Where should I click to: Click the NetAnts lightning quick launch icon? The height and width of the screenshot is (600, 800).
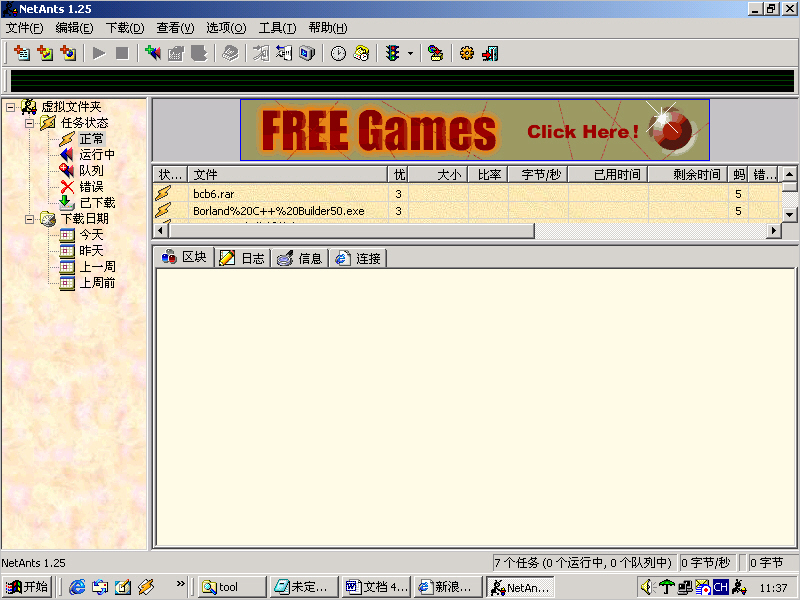[146, 587]
